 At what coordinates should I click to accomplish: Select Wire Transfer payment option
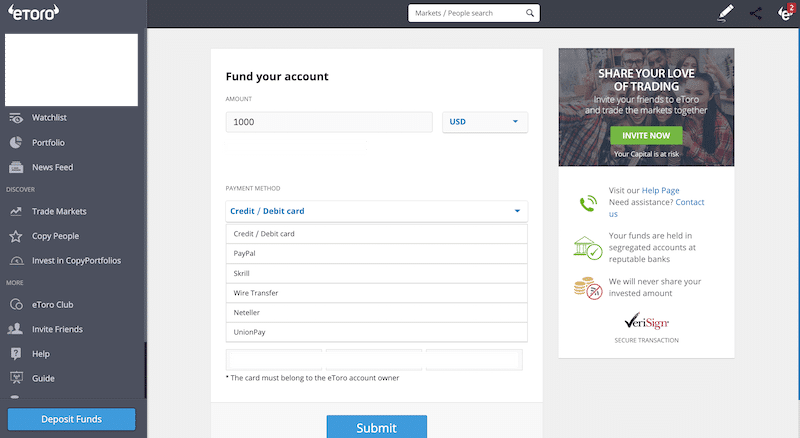tap(377, 293)
